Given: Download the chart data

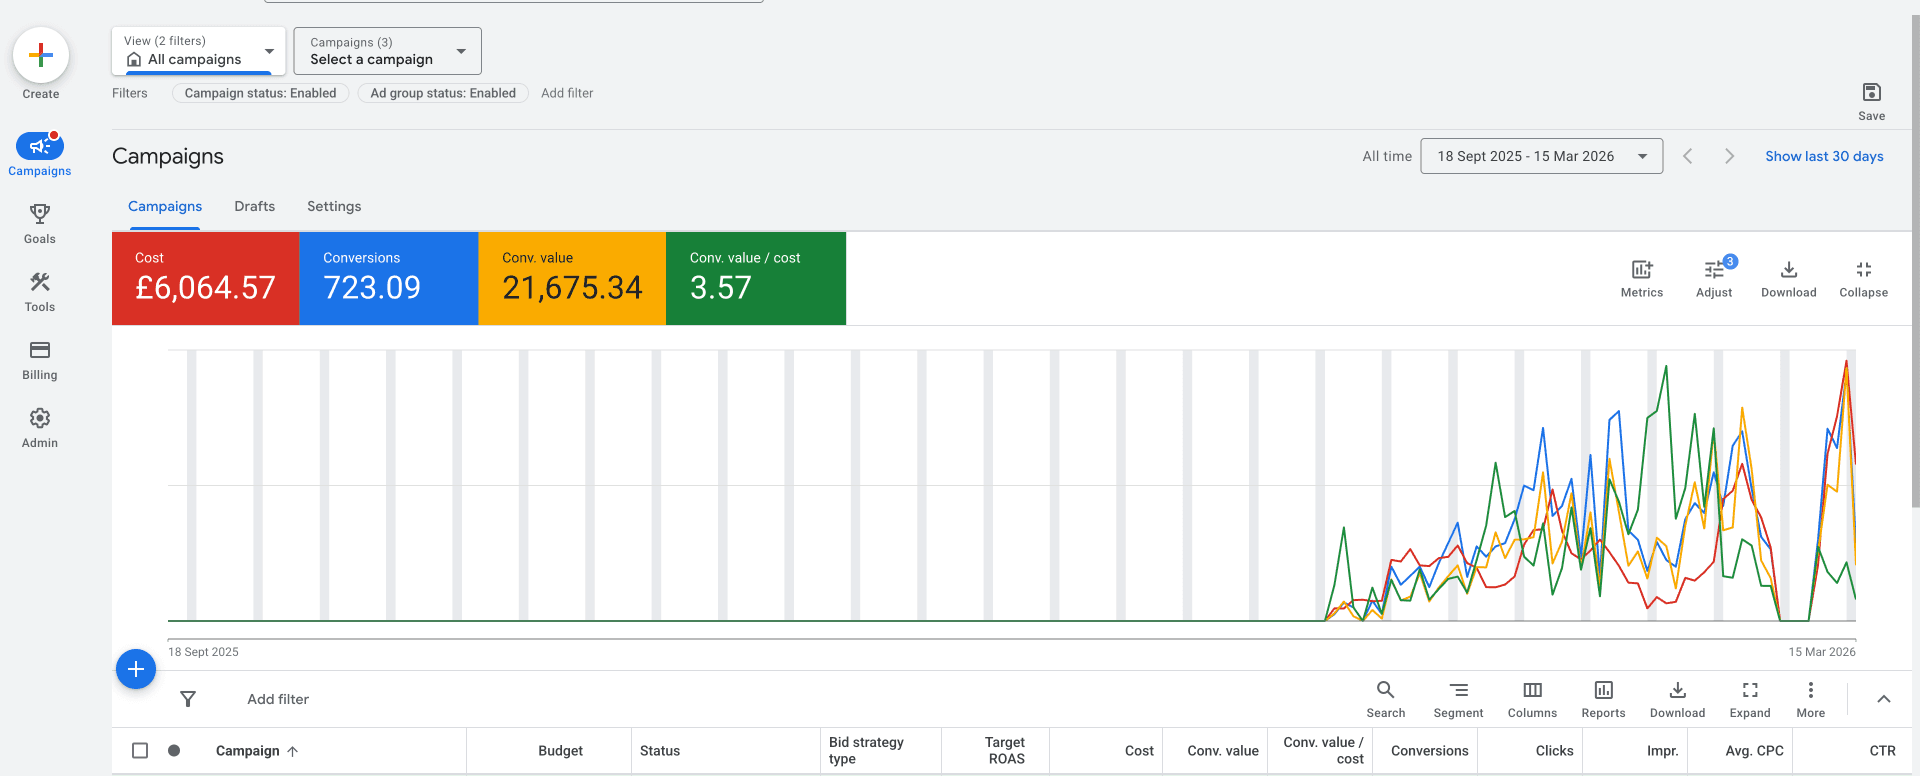Looking at the screenshot, I should (1789, 279).
